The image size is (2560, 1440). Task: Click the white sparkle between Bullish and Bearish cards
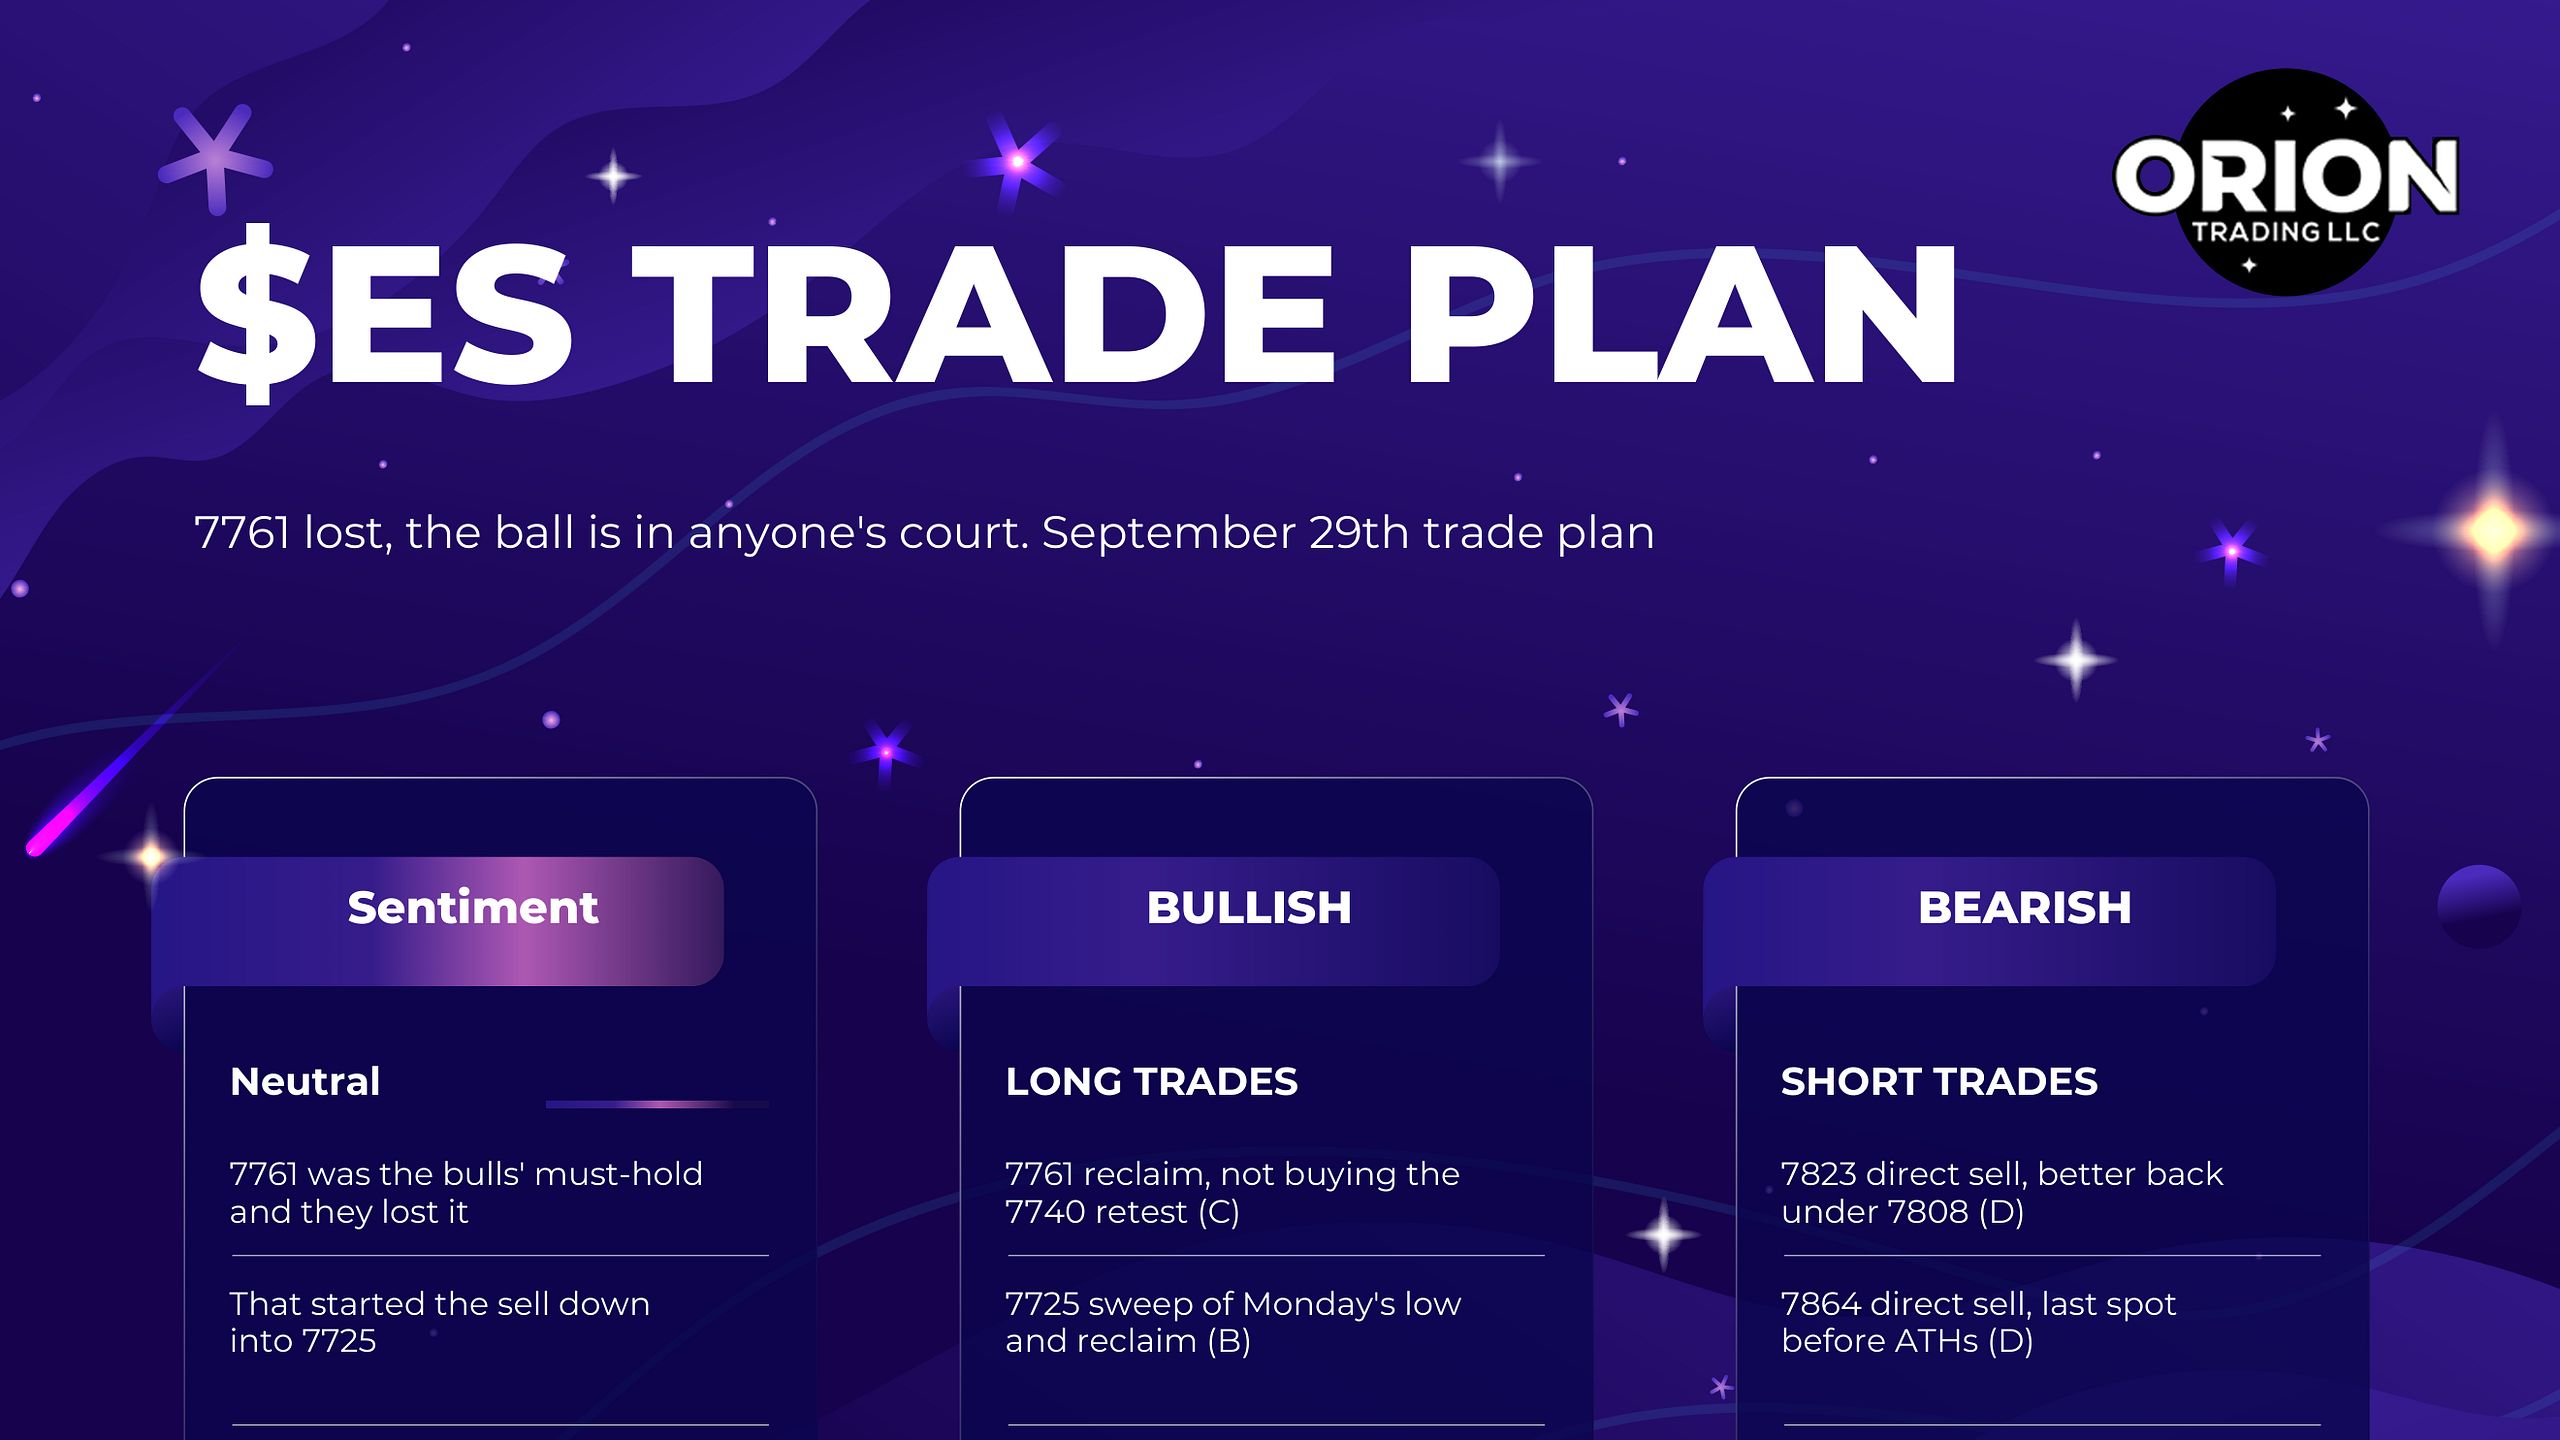click(1663, 1234)
